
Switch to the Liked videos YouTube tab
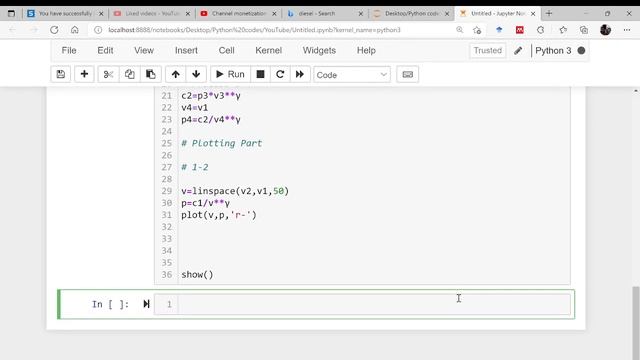coord(152,13)
